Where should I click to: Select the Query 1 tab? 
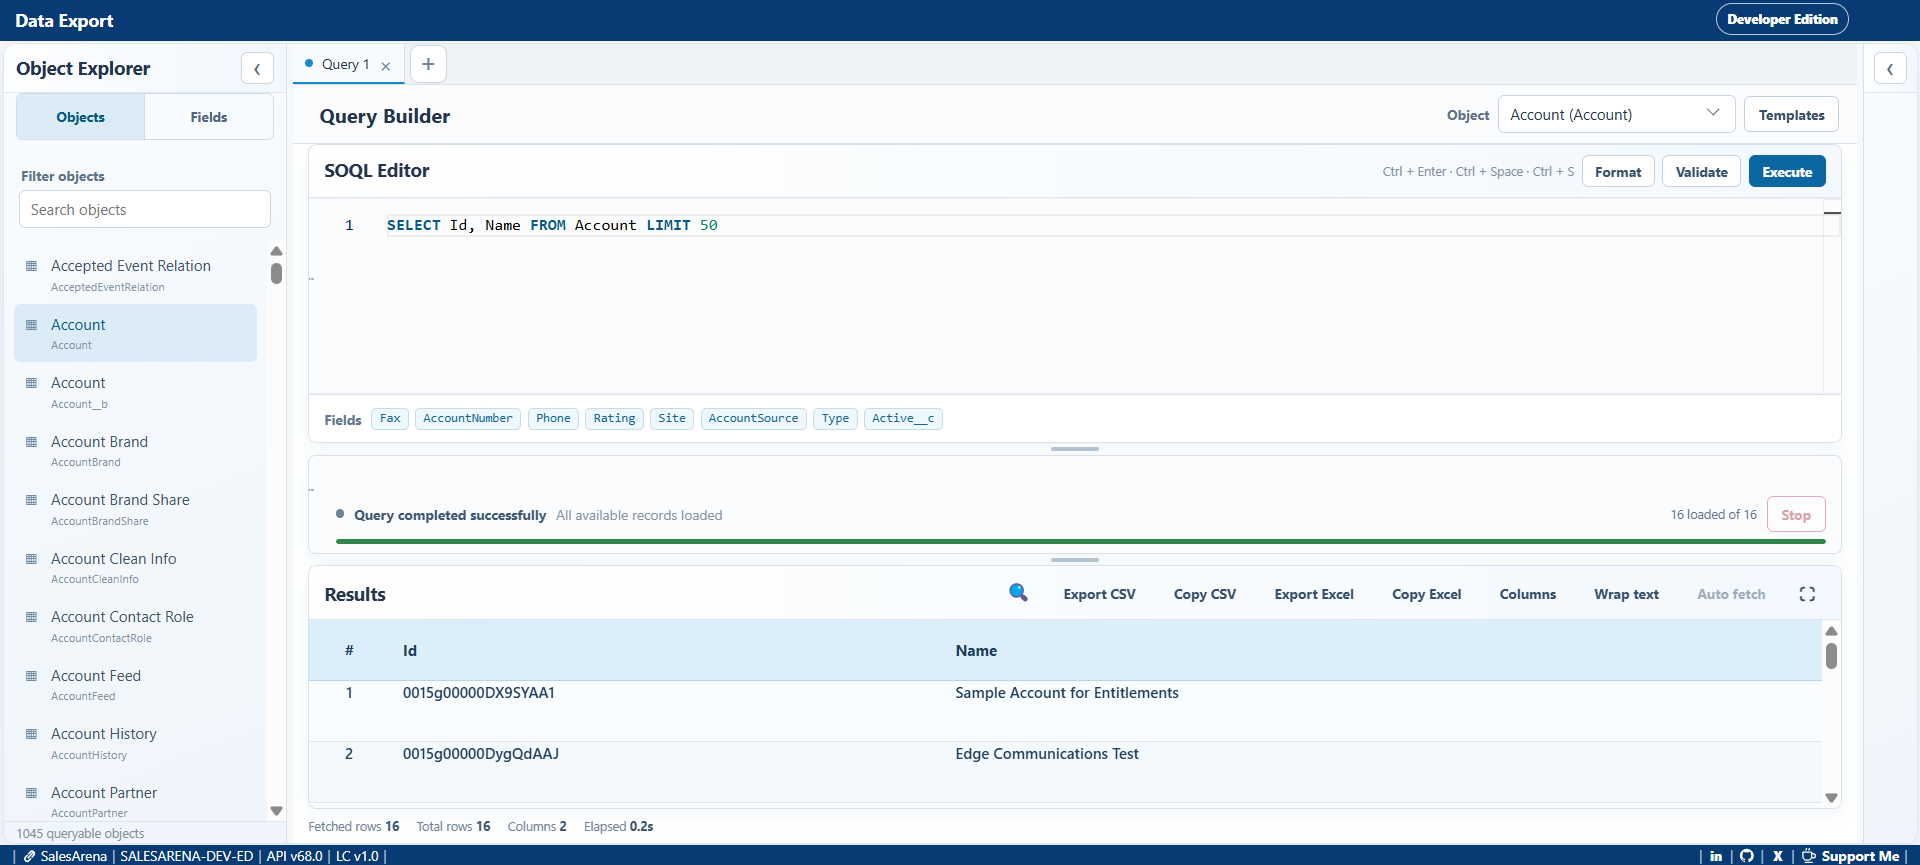coord(345,64)
